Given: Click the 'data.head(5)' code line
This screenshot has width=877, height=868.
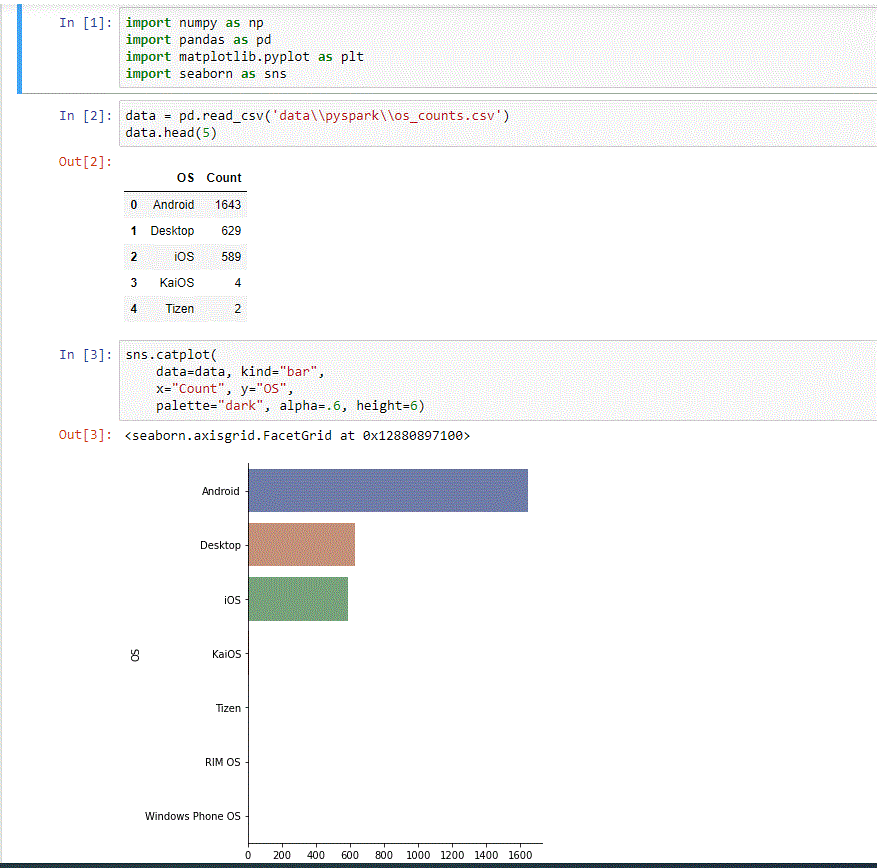Looking at the screenshot, I should (171, 133).
